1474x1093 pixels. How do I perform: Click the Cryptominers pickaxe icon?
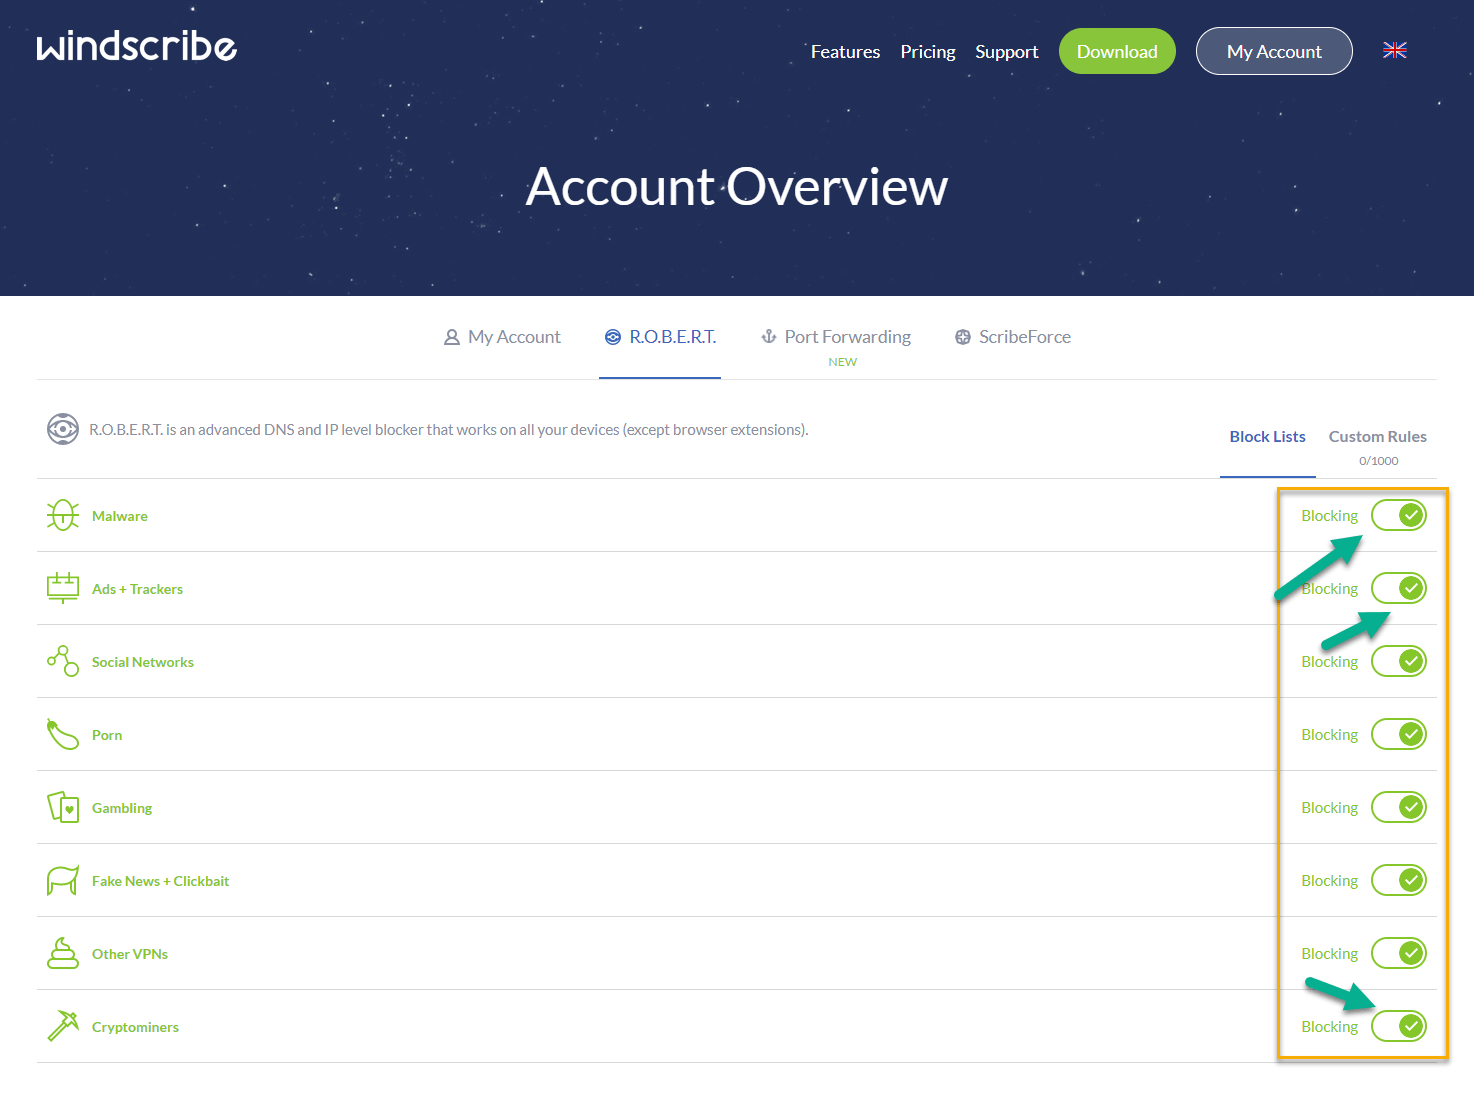pyautogui.click(x=63, y=1026)
